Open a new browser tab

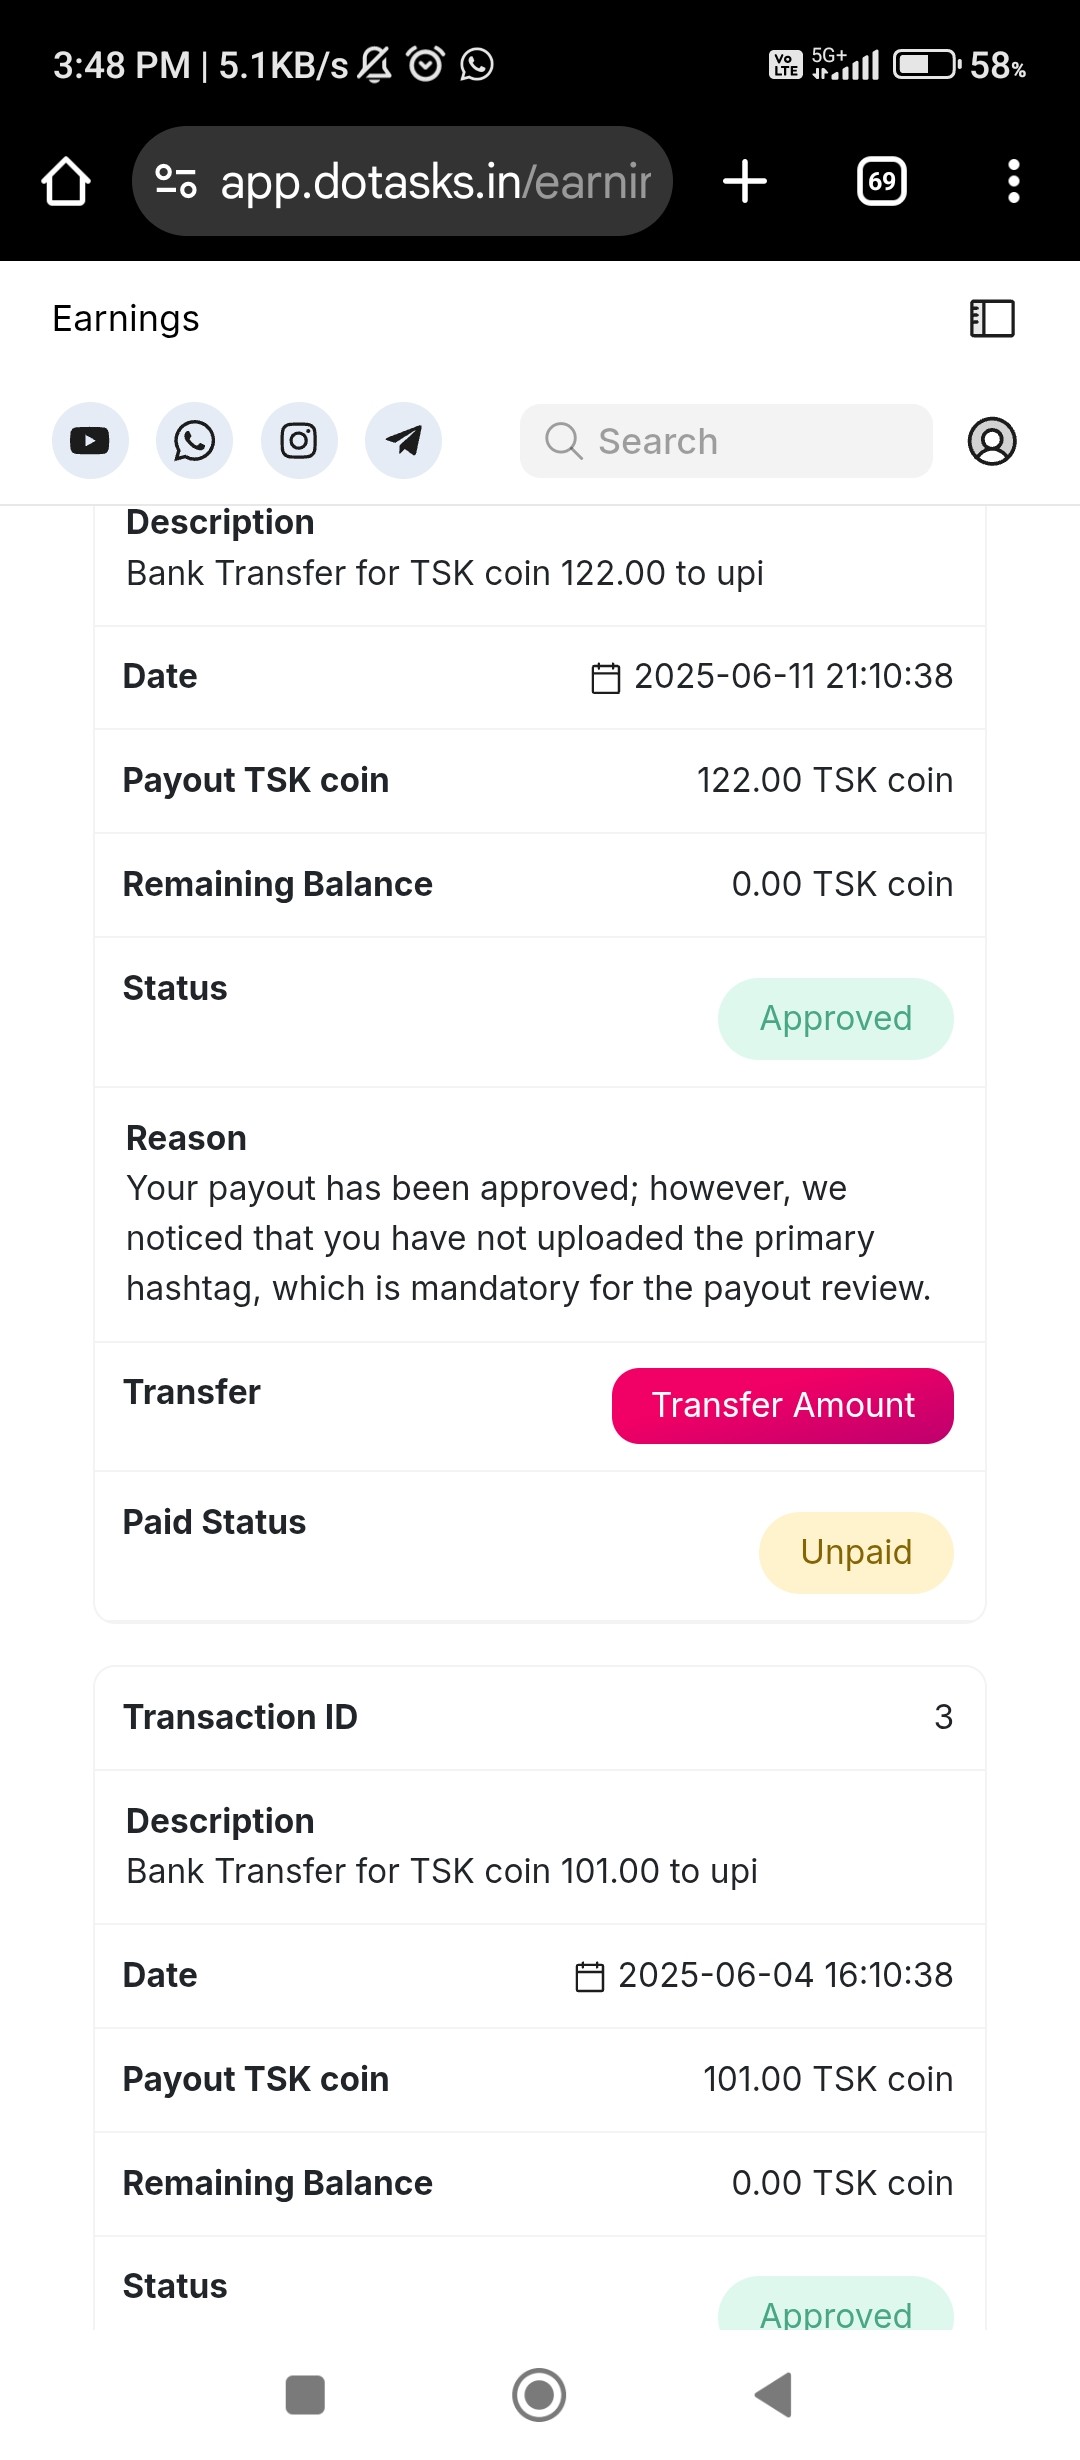pyautogui.click(x=745, y=181)
